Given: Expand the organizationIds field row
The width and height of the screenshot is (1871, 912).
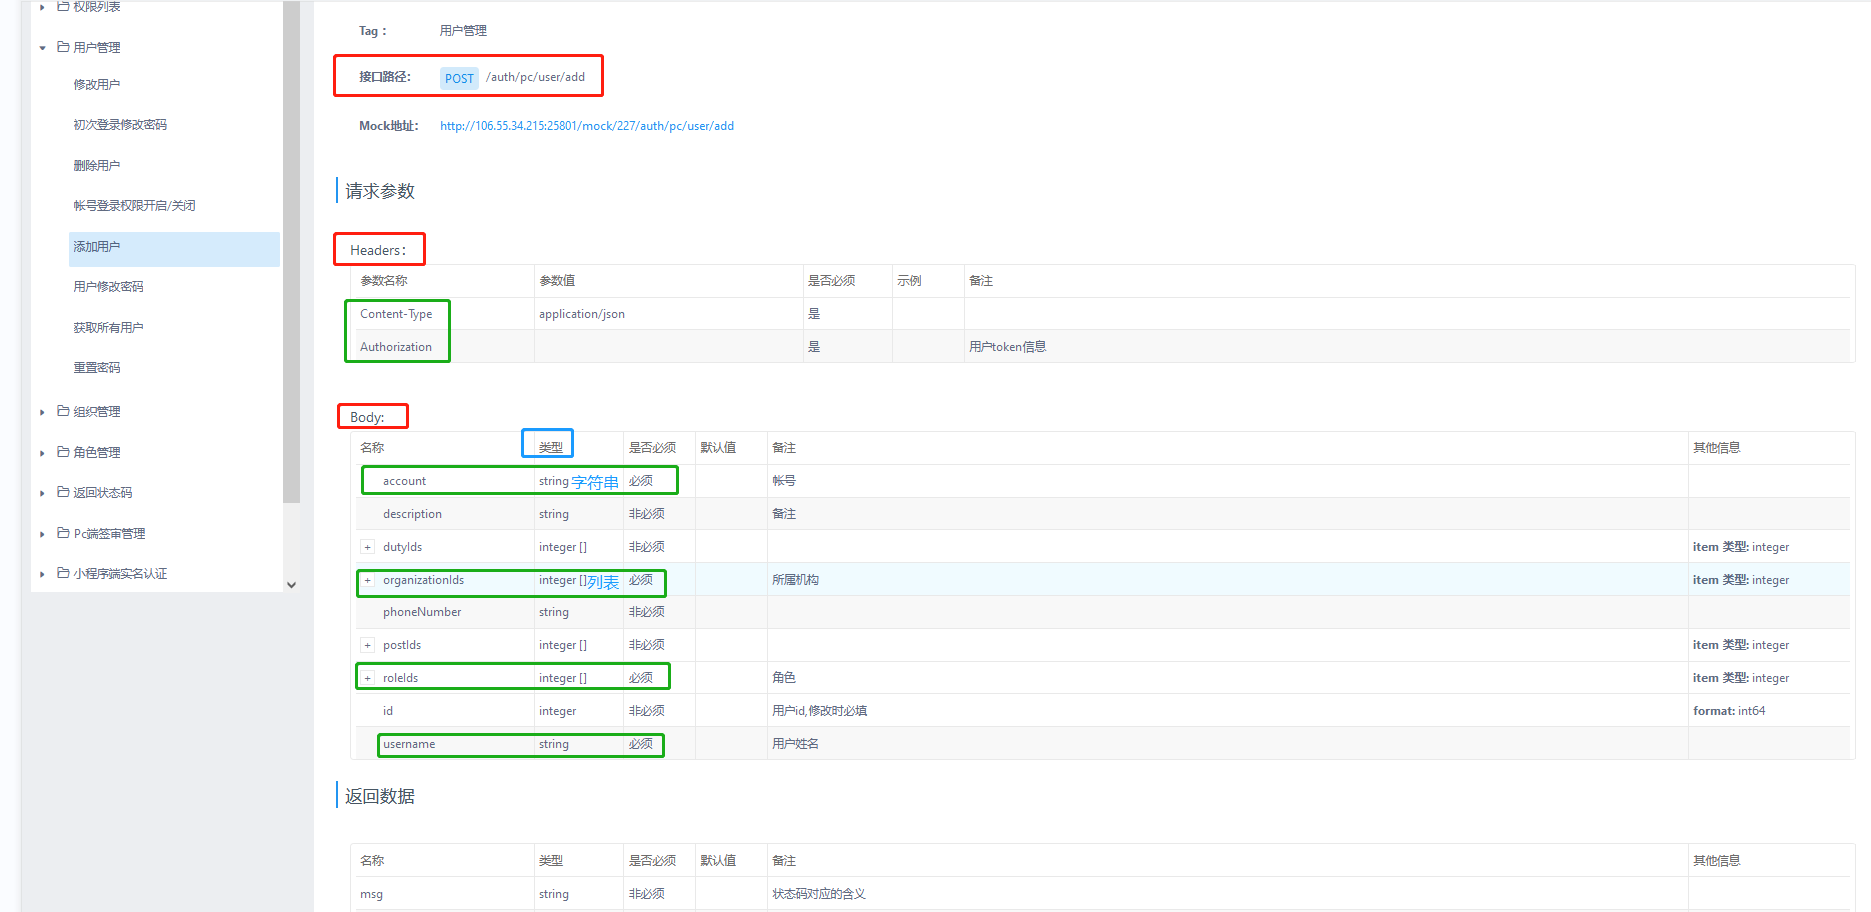Looking at the screenshot, I should pyautogui.click(x=368, y=580).
